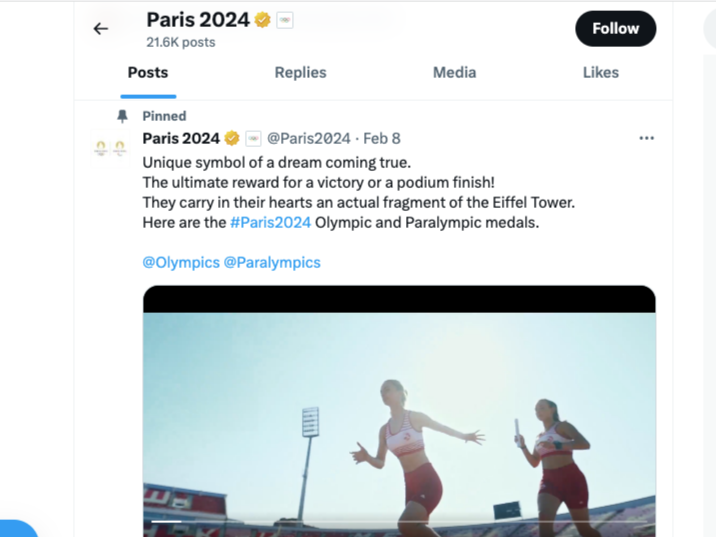Screen dimensions: 716x537
Task: Click the small affiliate badge before @Paris2024 handle
Action: pos(253,138)
